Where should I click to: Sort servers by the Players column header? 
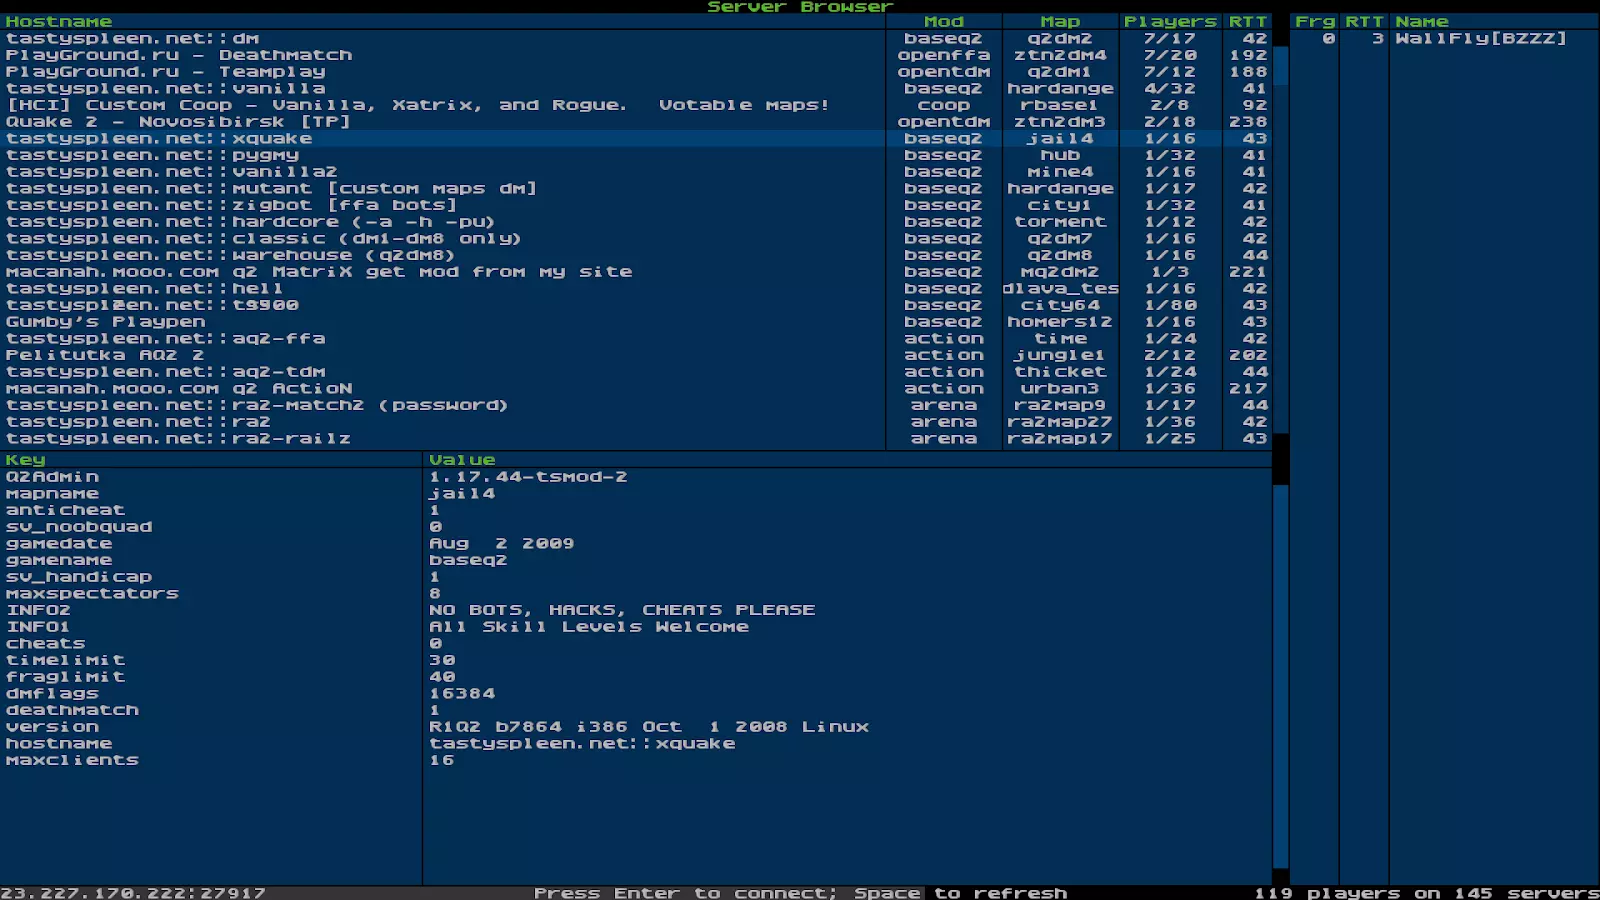pyautogui.click(x=1170, y=22)
